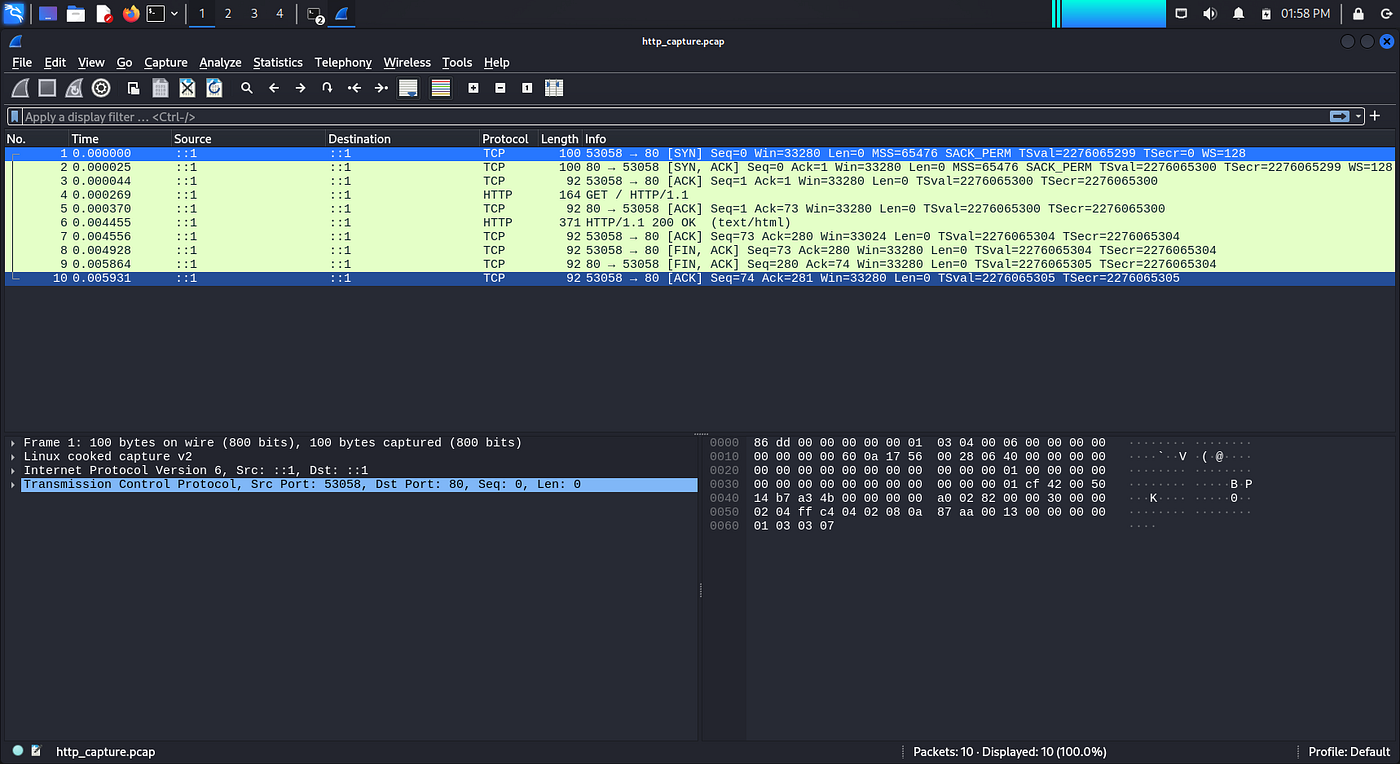Open Kali applications menu dragon icon
Image resolution: width=1400 pixels, height=764 pixels.
(x=15, y=14)
